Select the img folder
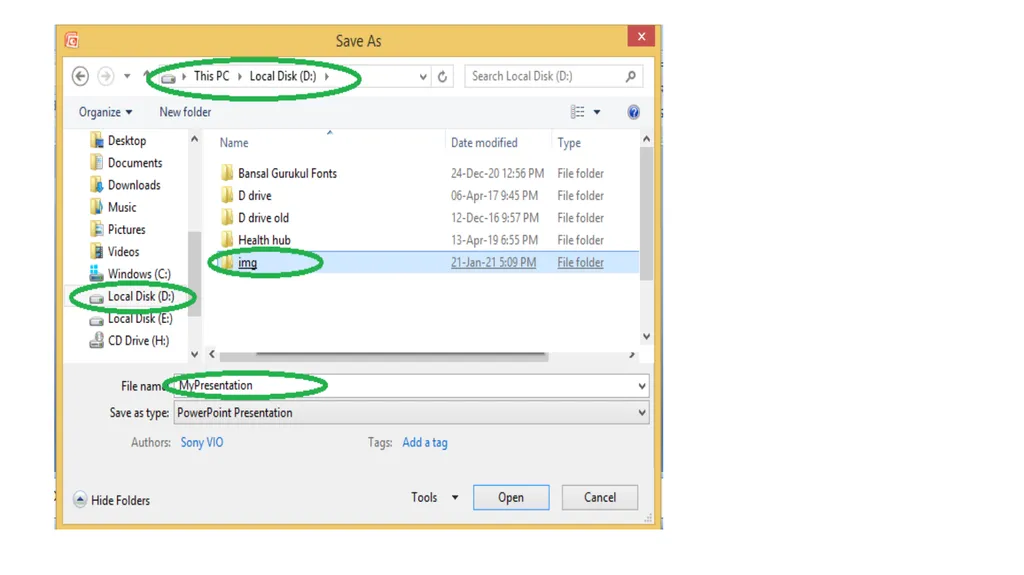 (x=248, y=262)
